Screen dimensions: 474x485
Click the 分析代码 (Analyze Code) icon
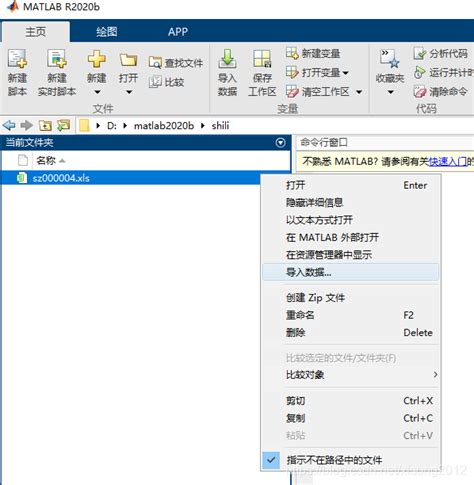click(x=420, y=53)
